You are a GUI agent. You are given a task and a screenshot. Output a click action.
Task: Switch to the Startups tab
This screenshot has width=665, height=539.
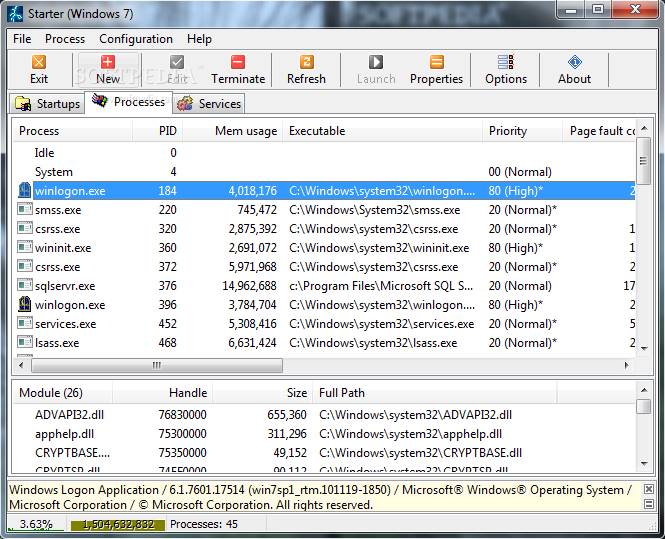(x=47, y=104)
